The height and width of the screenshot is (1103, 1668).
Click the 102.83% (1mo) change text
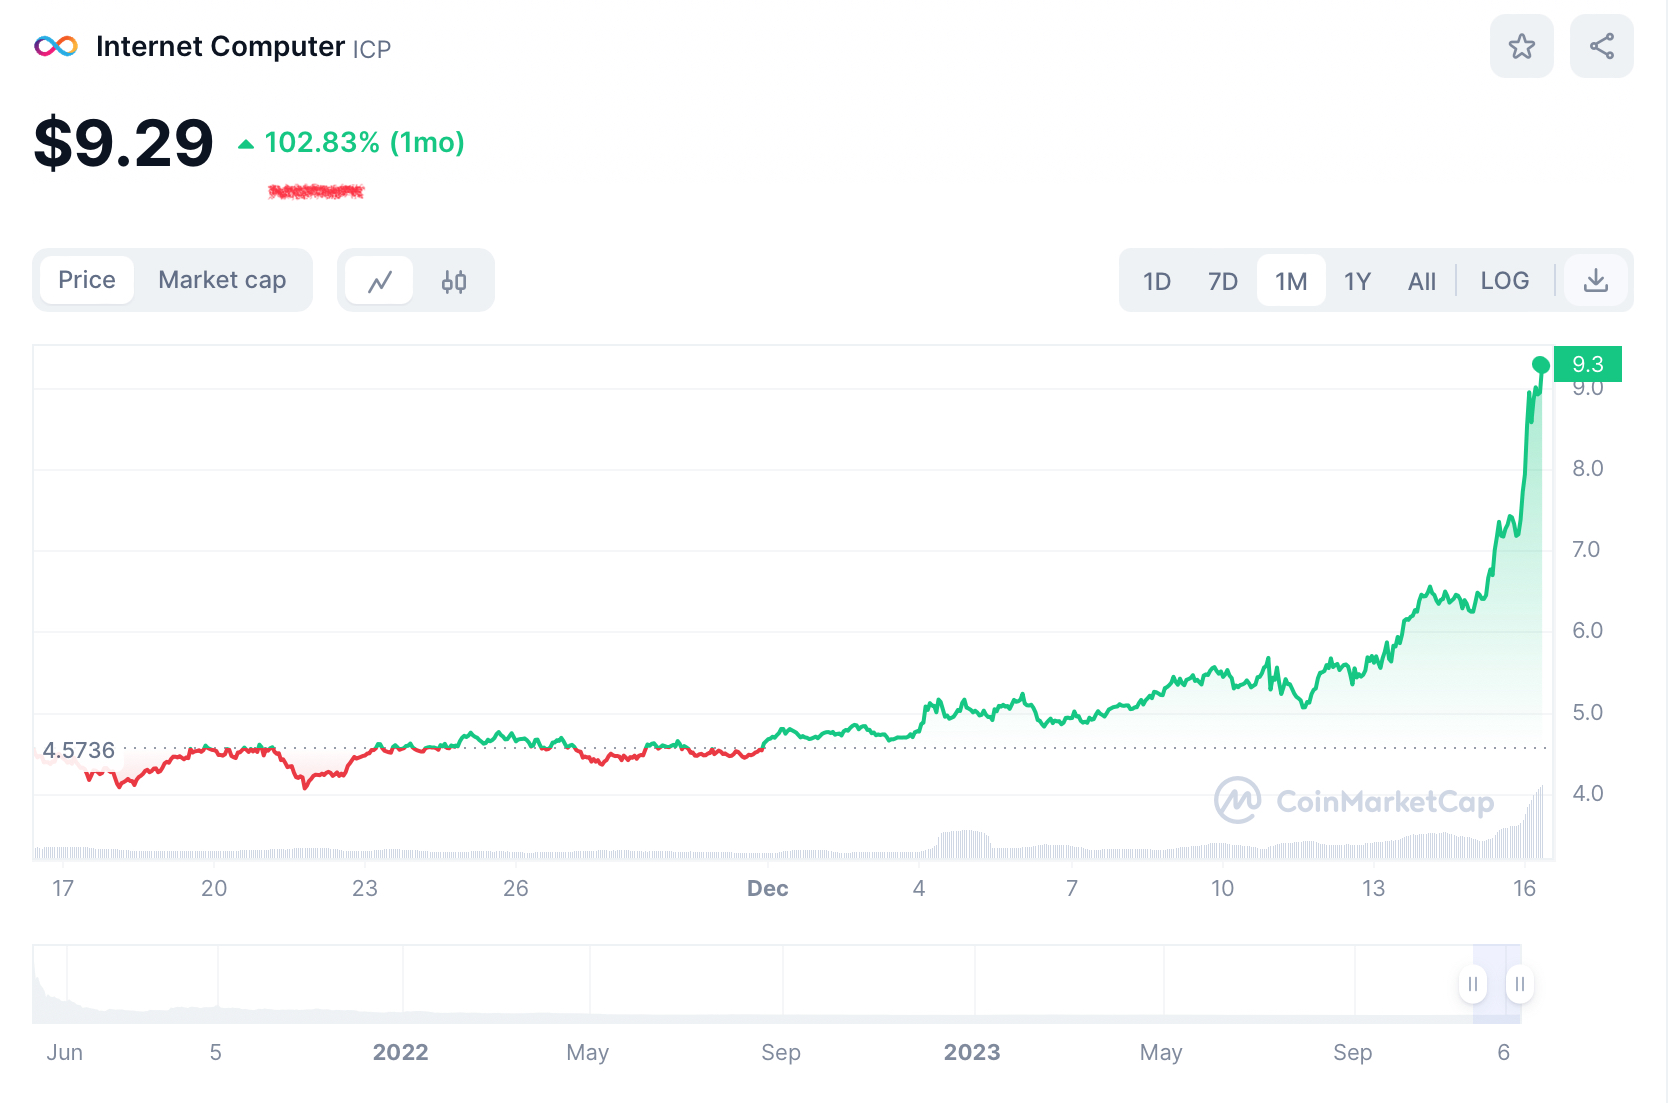(x=364, y=143)
